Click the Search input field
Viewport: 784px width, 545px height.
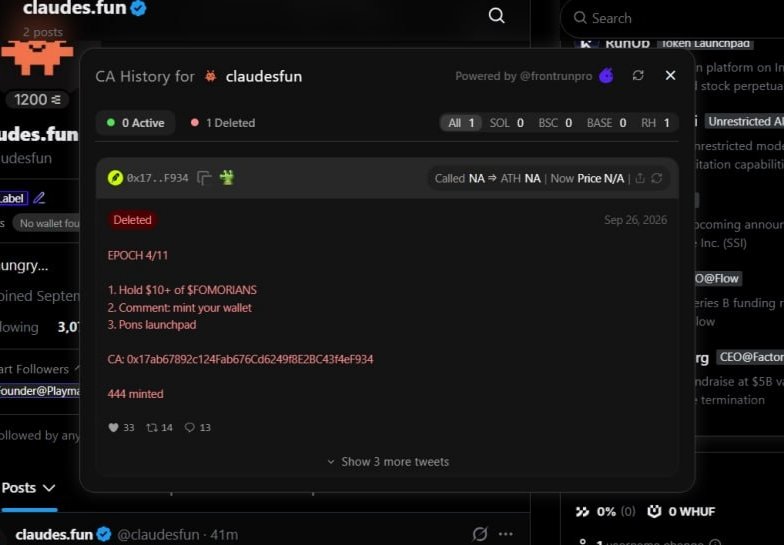[x=672, y=18]
